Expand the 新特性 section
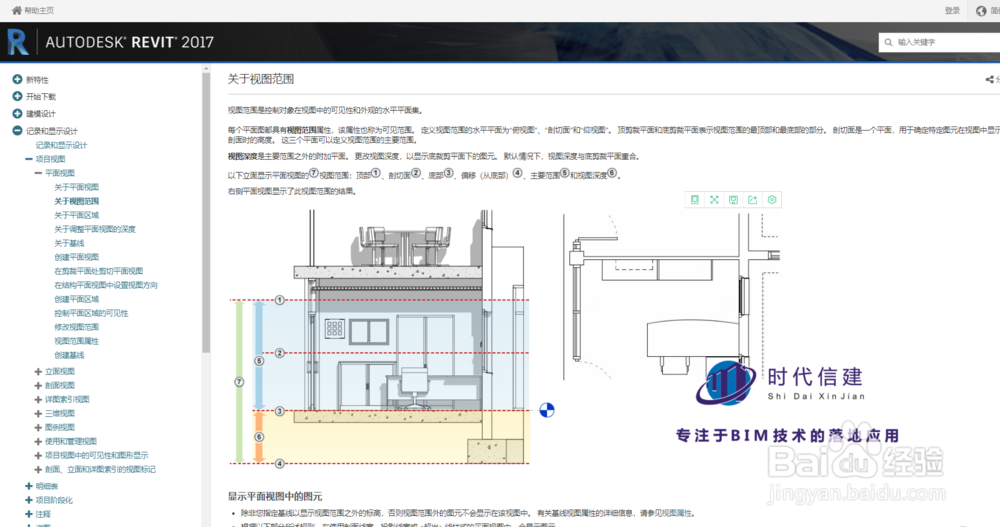1000x527 pixels. 17,80
